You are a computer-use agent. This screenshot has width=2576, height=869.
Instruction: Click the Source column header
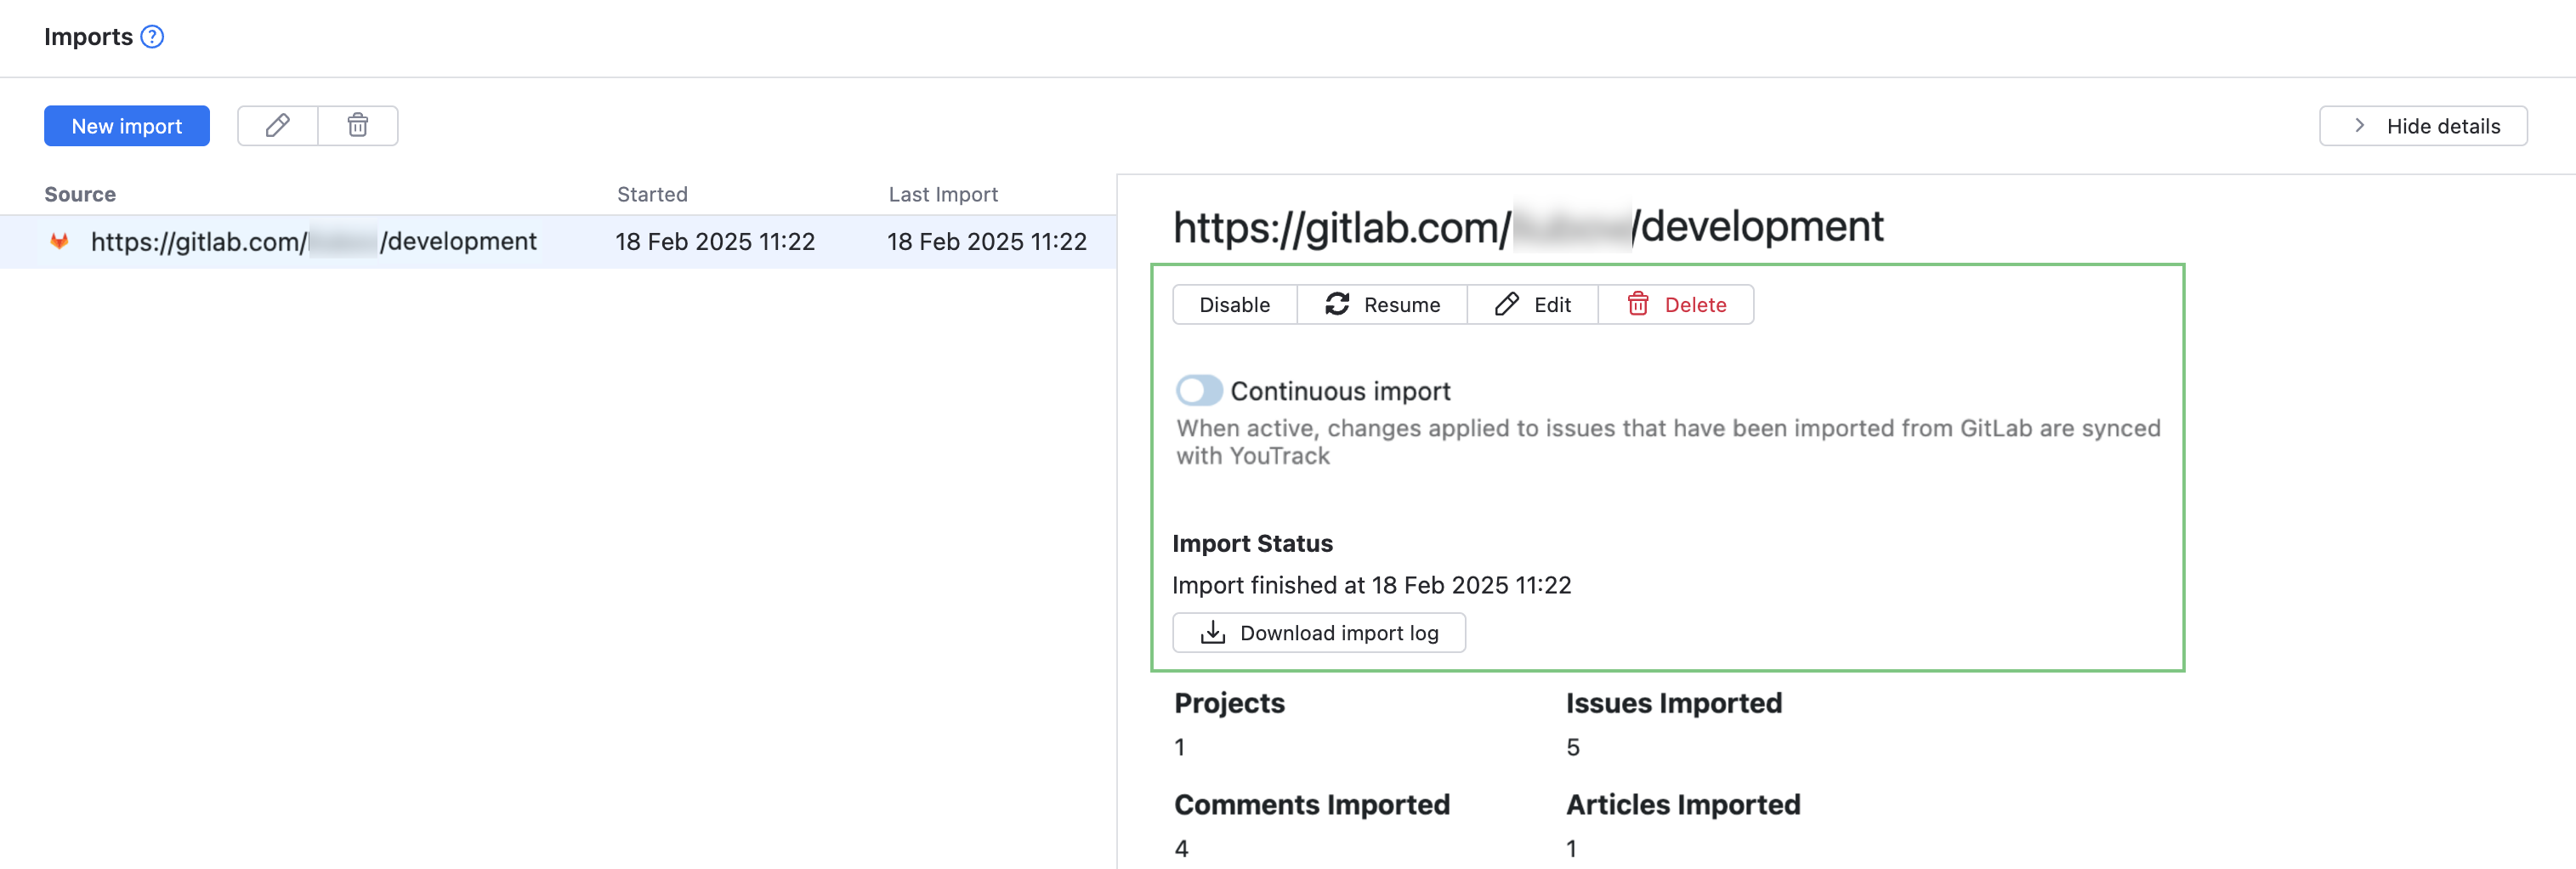[79, 193]
